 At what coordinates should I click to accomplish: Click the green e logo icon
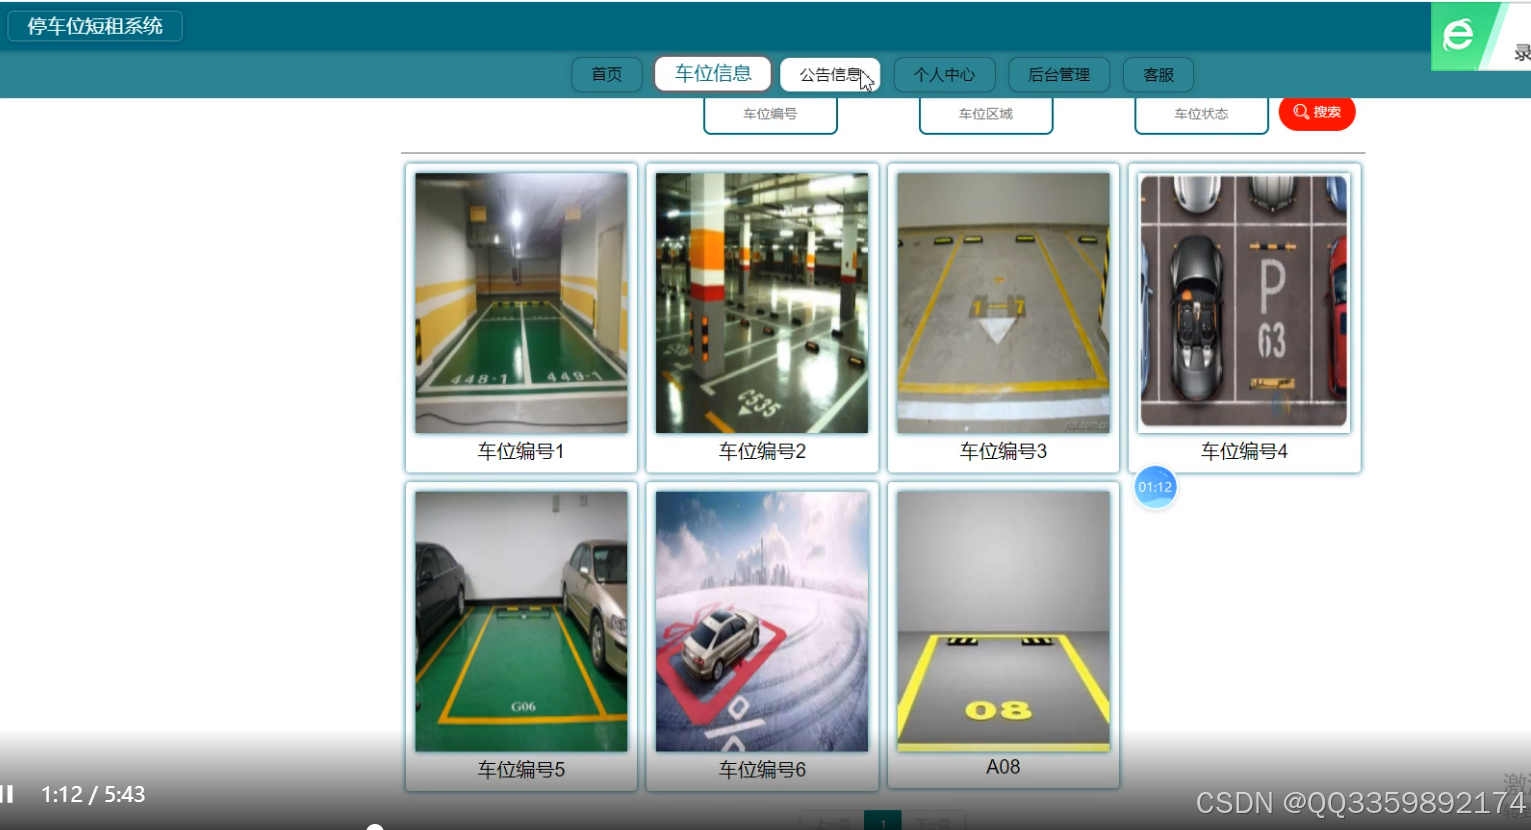coord(1458,36)
